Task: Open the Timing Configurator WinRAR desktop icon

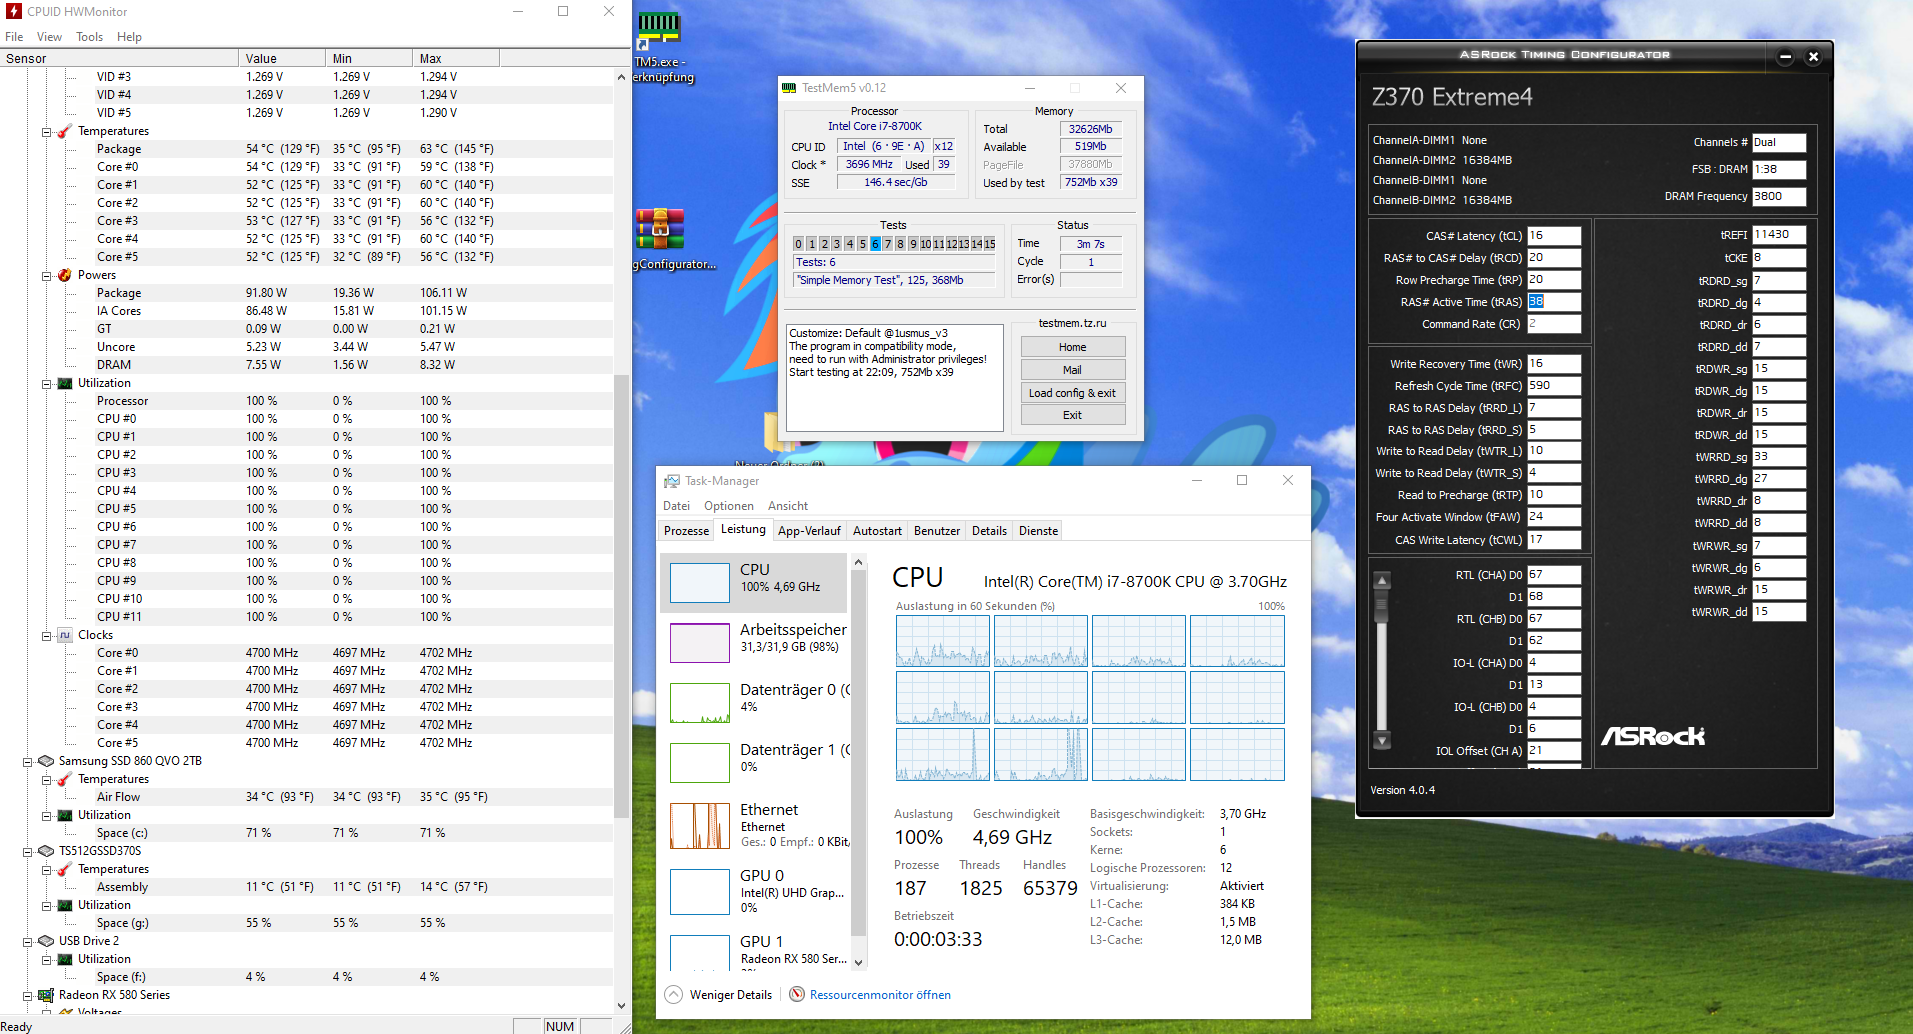Action: [660, 228]
